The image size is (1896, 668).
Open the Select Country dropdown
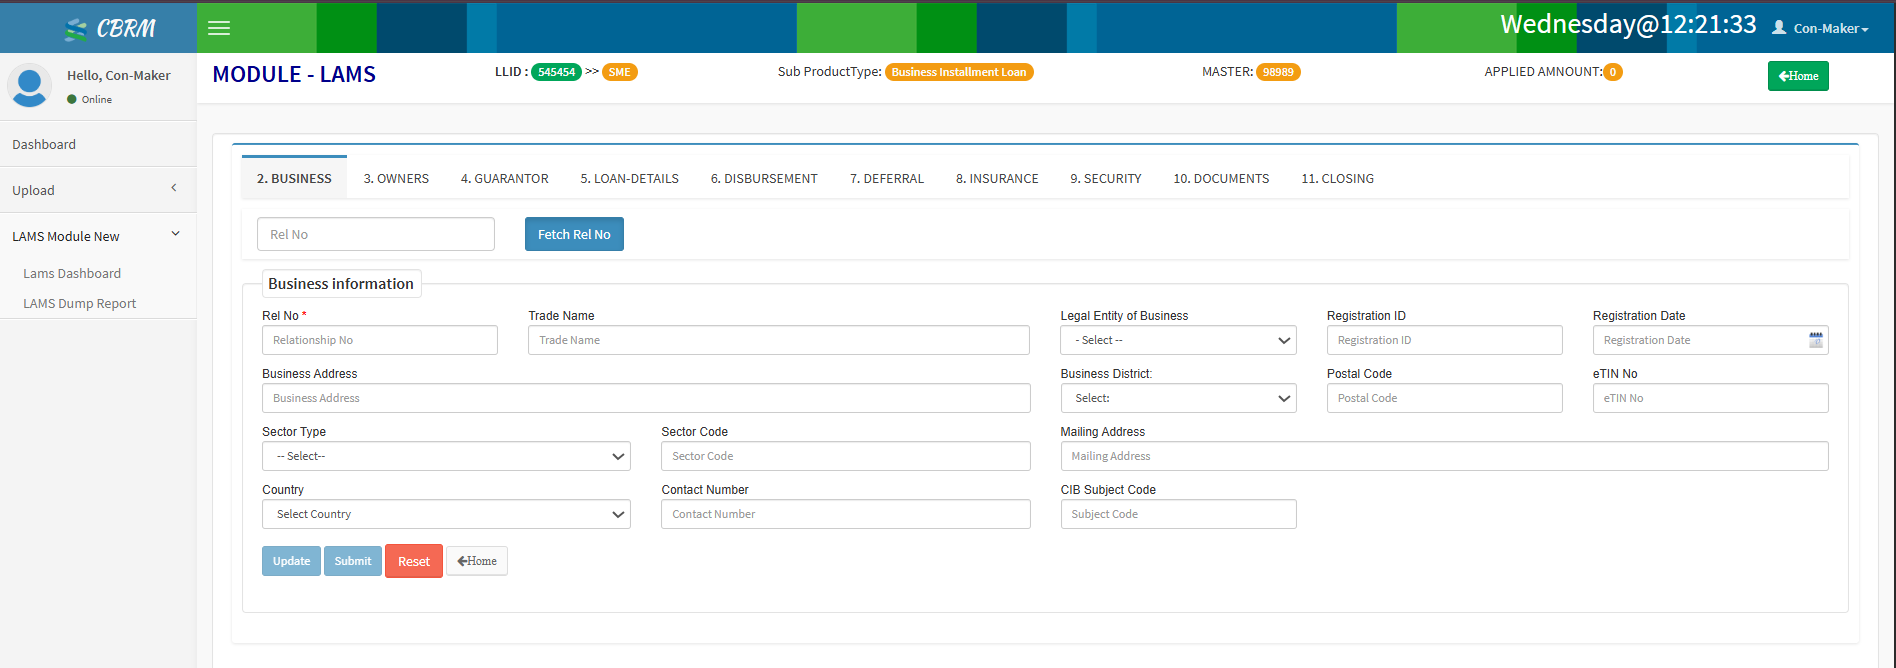point(446,514)
